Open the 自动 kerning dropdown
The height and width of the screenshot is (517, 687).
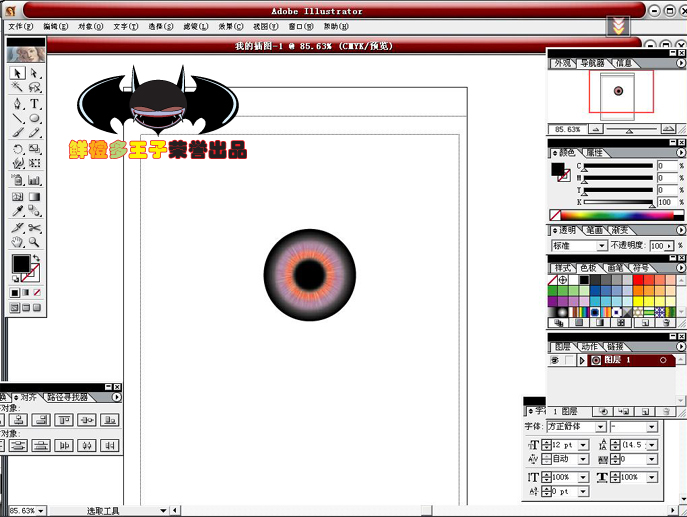tap(583, 459)
